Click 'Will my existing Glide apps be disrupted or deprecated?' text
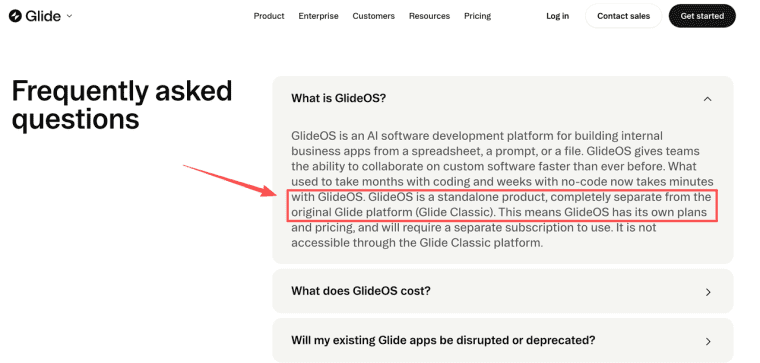Viewport: 760px width, 363px height. tap(443, 340)
